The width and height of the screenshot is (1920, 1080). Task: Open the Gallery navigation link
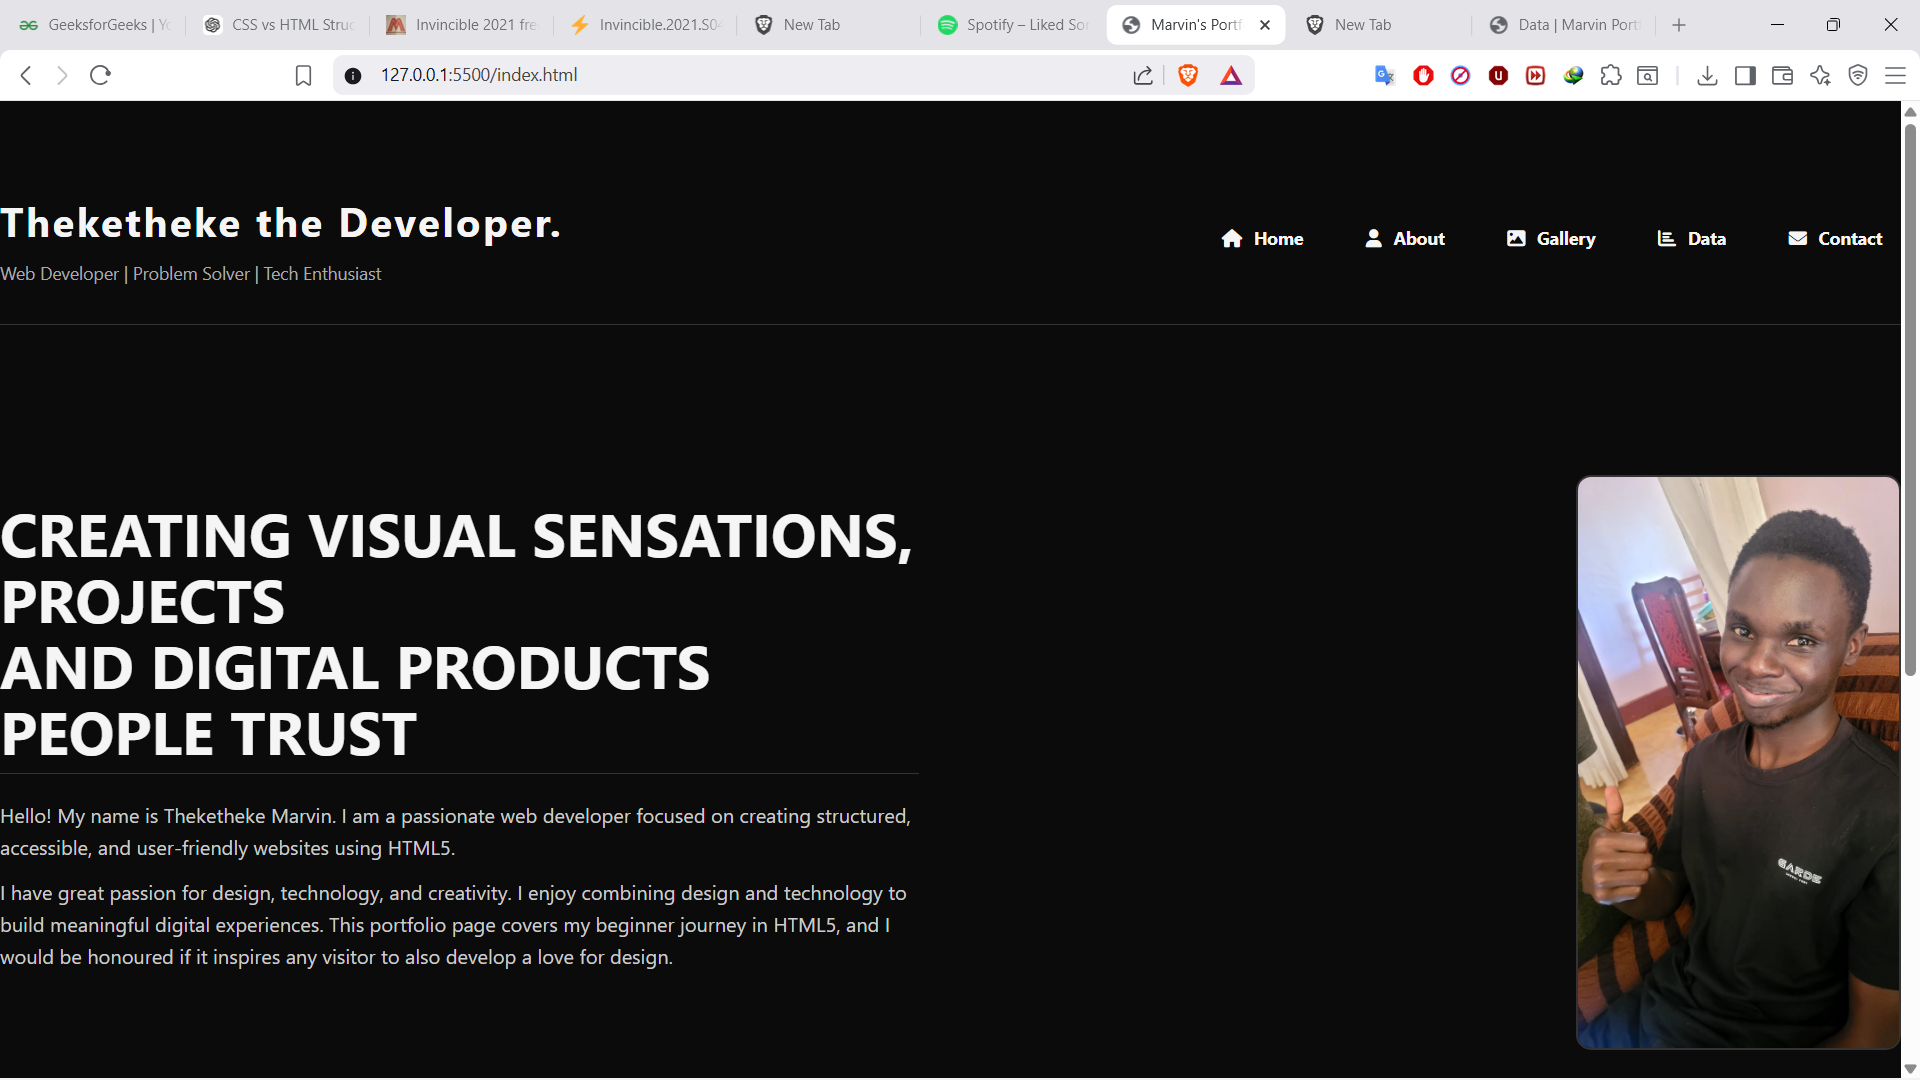1550,238
